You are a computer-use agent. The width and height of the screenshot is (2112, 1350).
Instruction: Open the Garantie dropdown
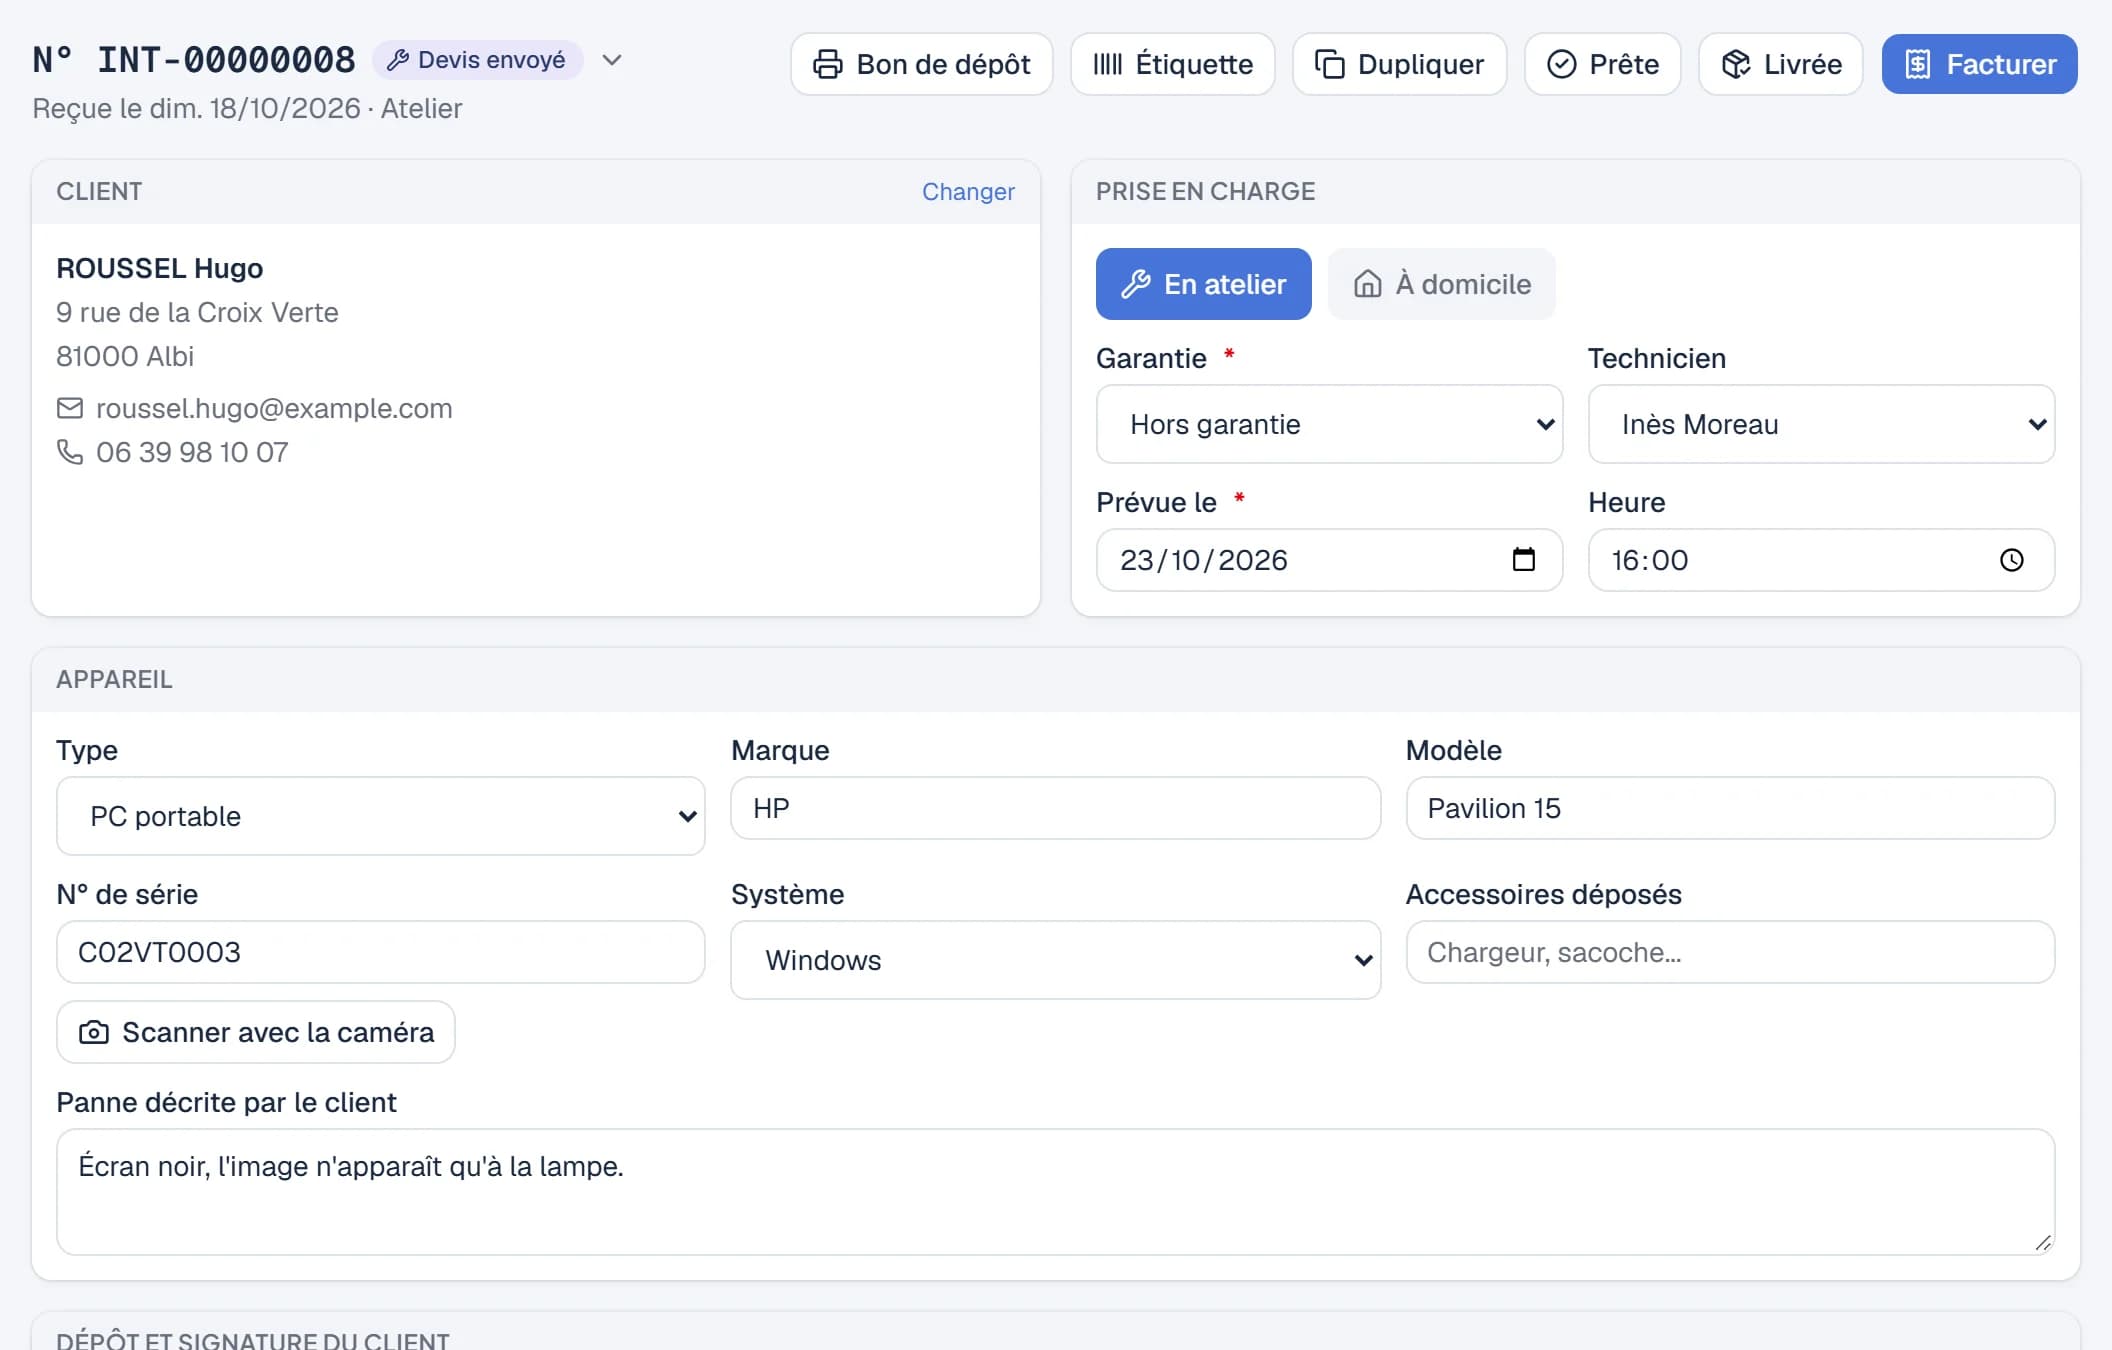1329,424
